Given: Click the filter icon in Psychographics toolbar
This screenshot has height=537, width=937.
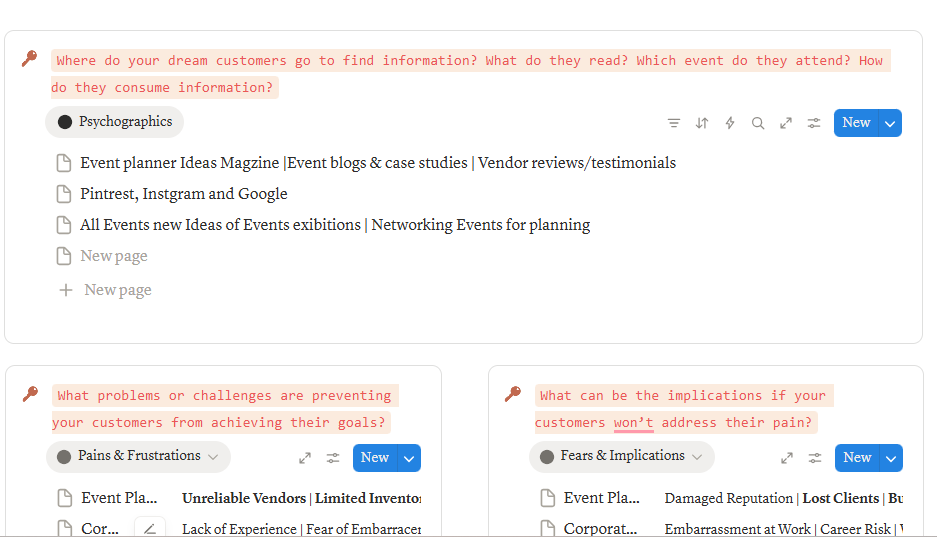Looking at the screenshot, I should [674, 123].
